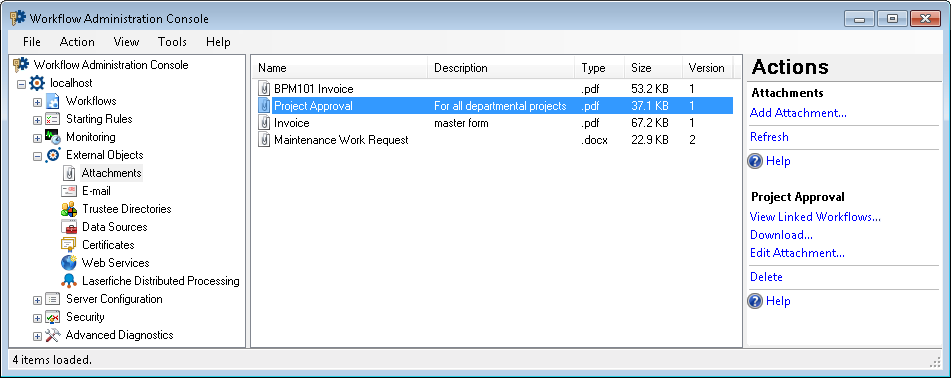Viewport: 951px width, 378px height.
Task: Click the External Objects gear icon
Action: coord(53,155)
